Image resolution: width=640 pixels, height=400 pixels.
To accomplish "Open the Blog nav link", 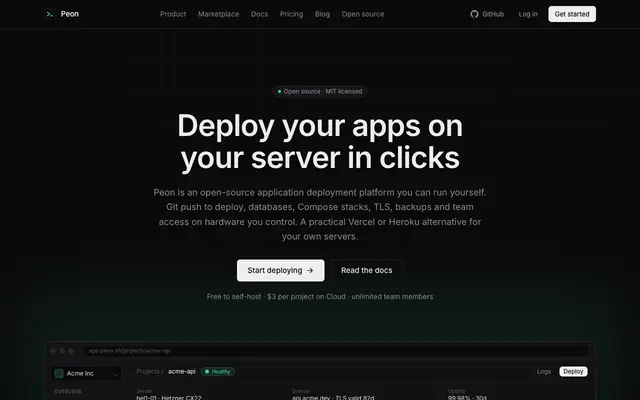I will (322, 14).
